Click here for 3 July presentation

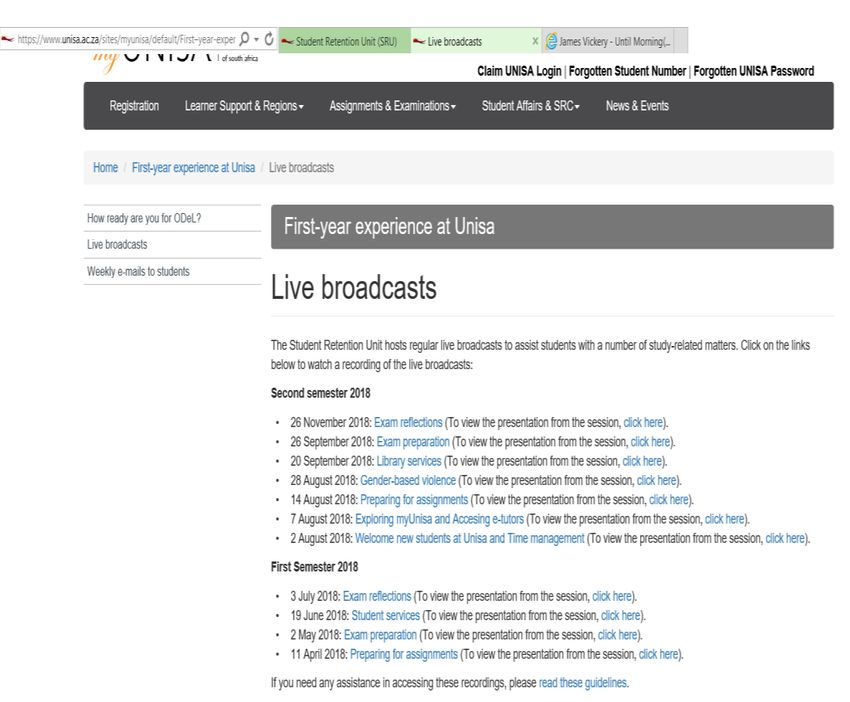coord(612,596)
